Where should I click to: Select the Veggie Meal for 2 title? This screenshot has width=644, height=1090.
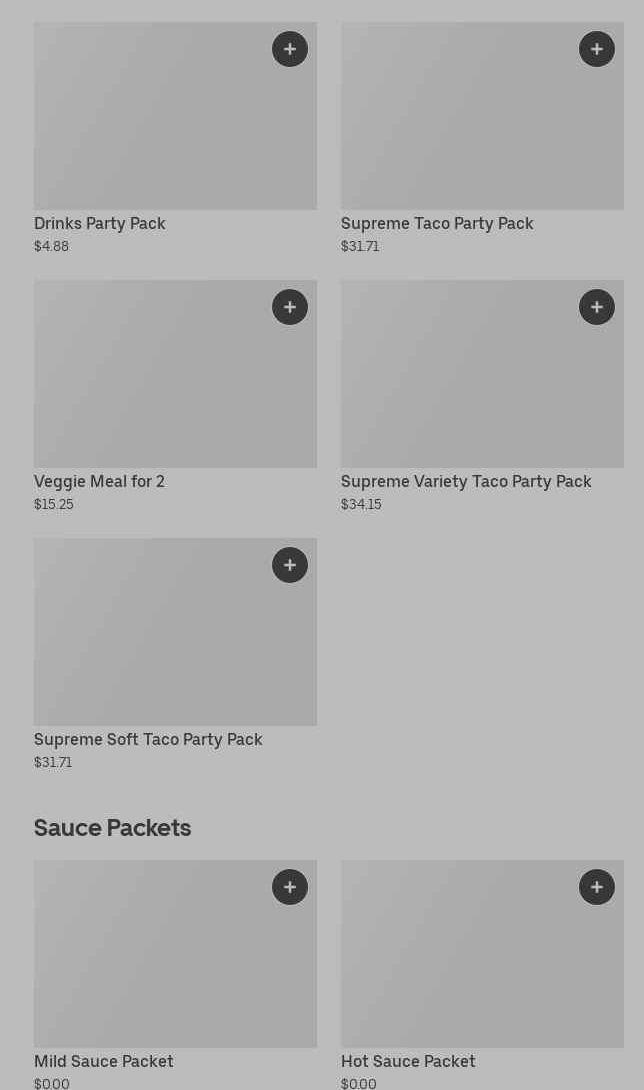coord(100,481)
